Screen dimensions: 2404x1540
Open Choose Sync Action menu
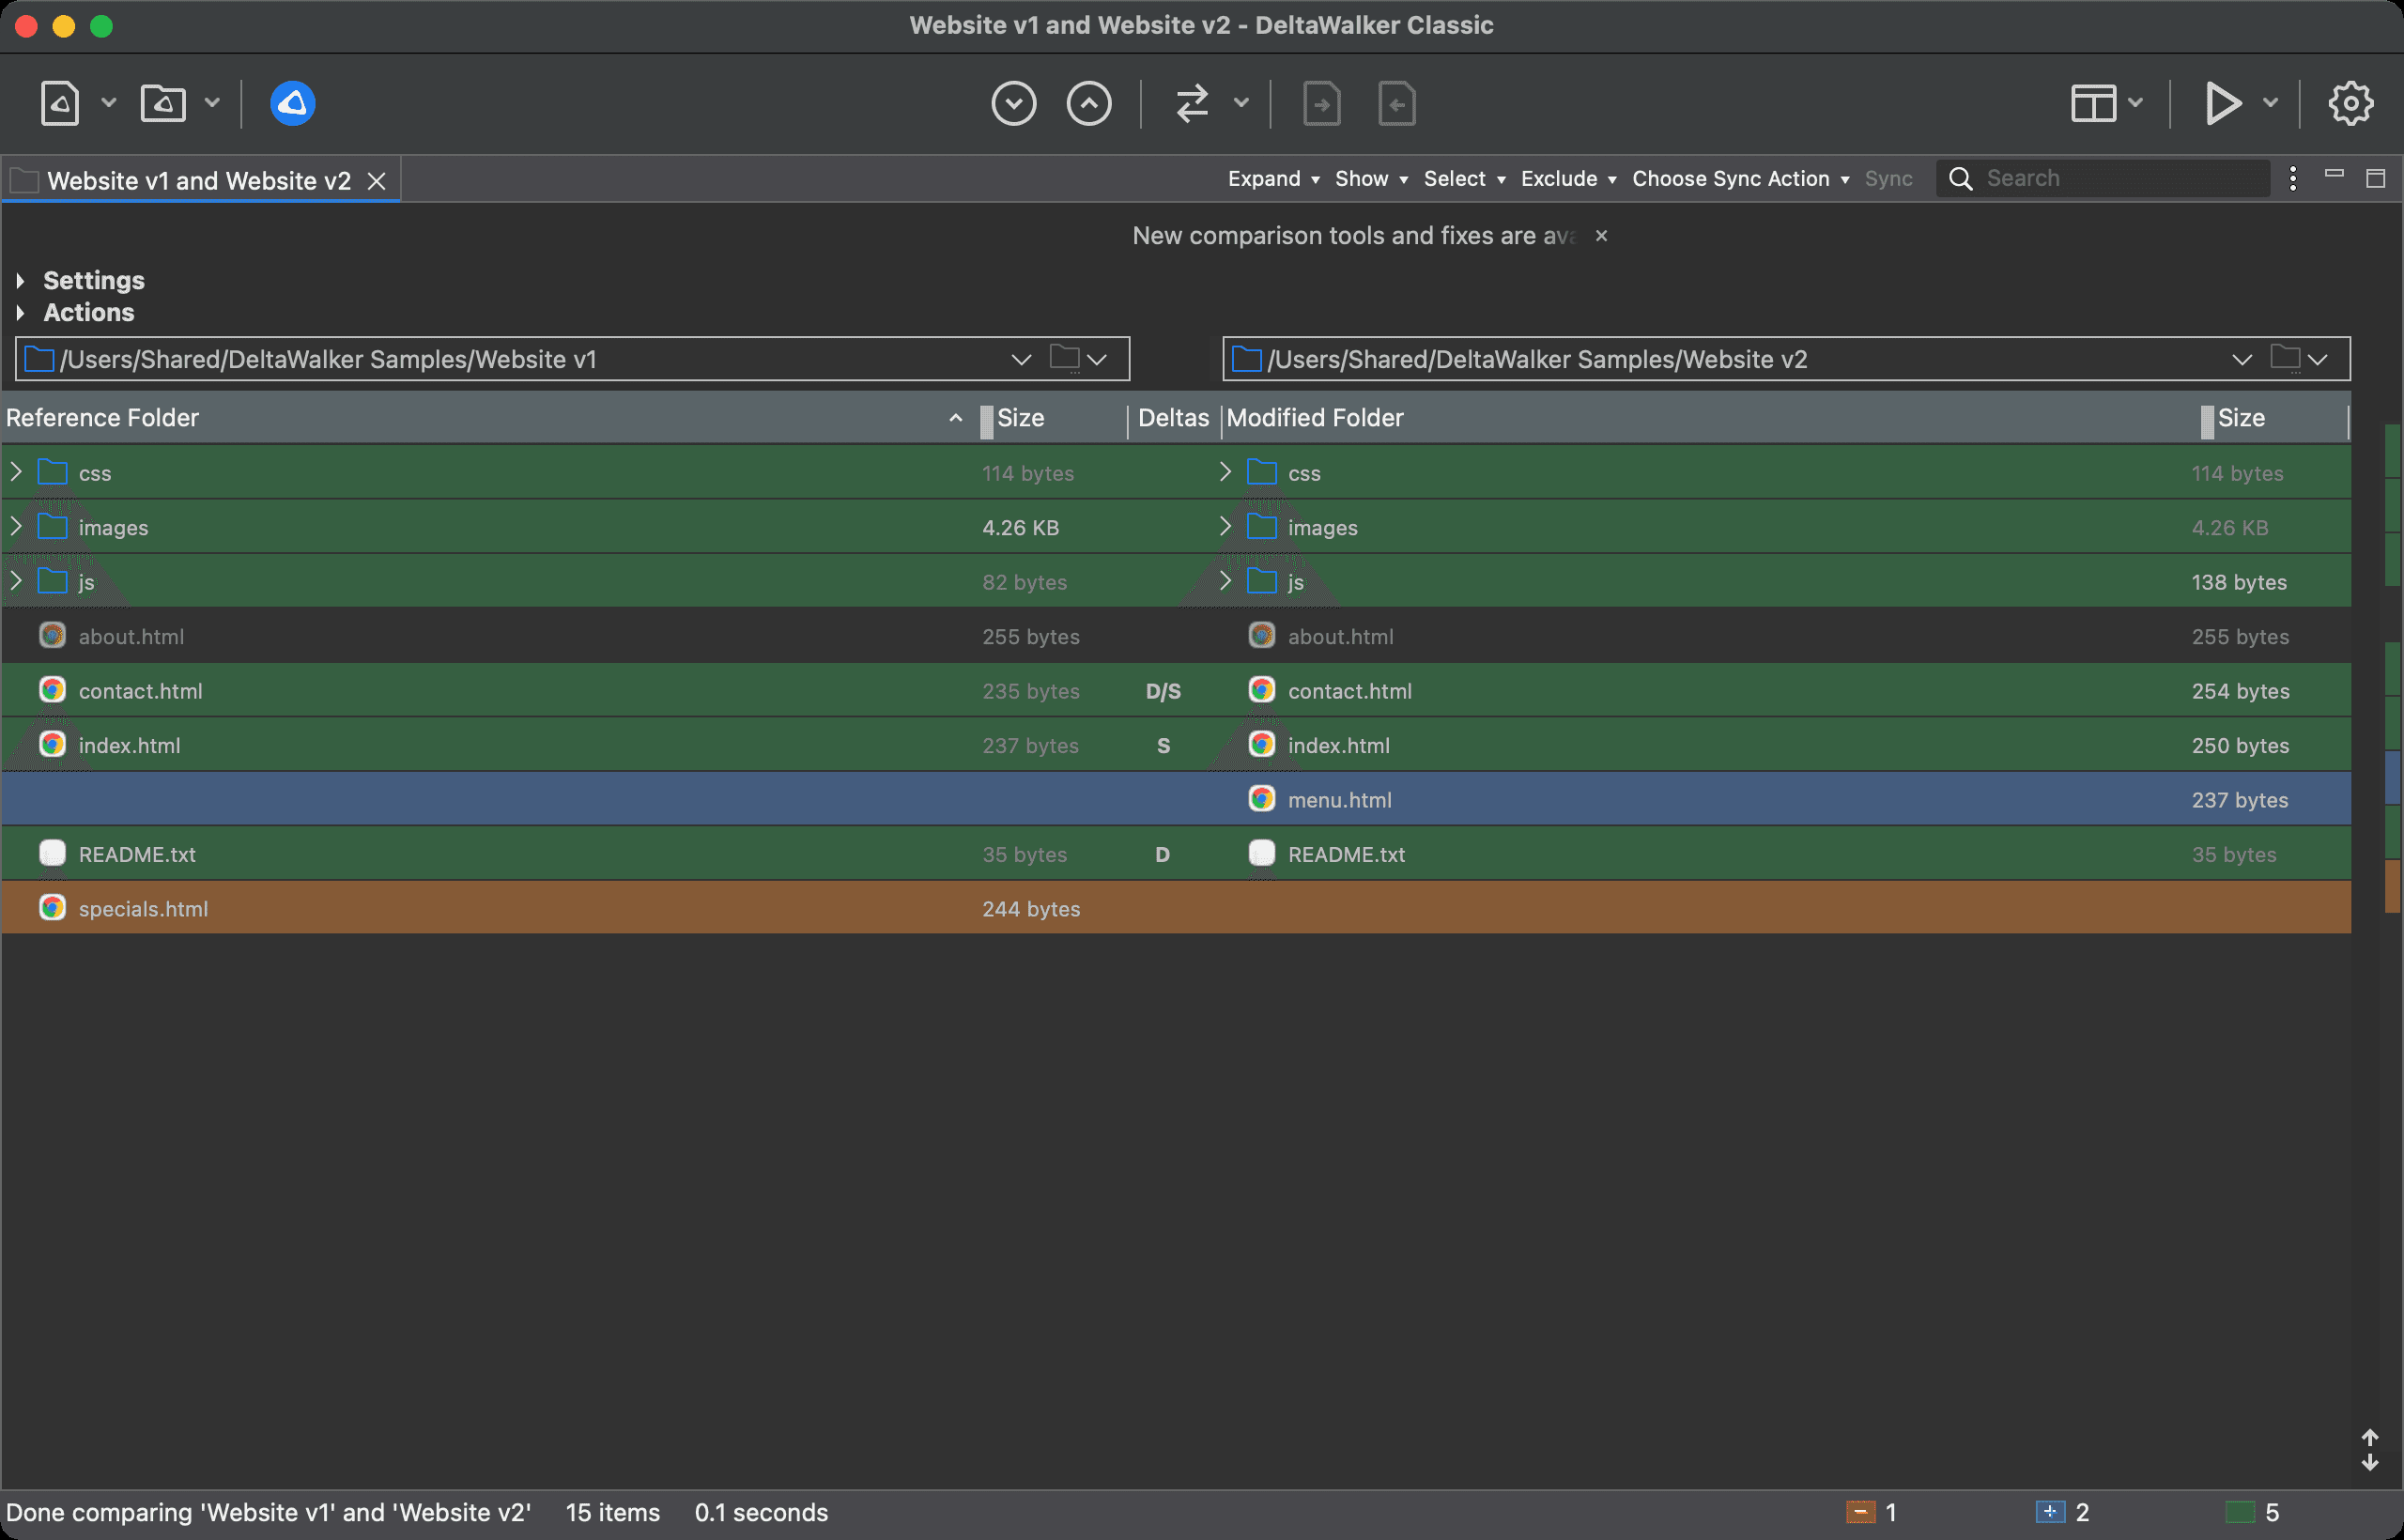1740,179
